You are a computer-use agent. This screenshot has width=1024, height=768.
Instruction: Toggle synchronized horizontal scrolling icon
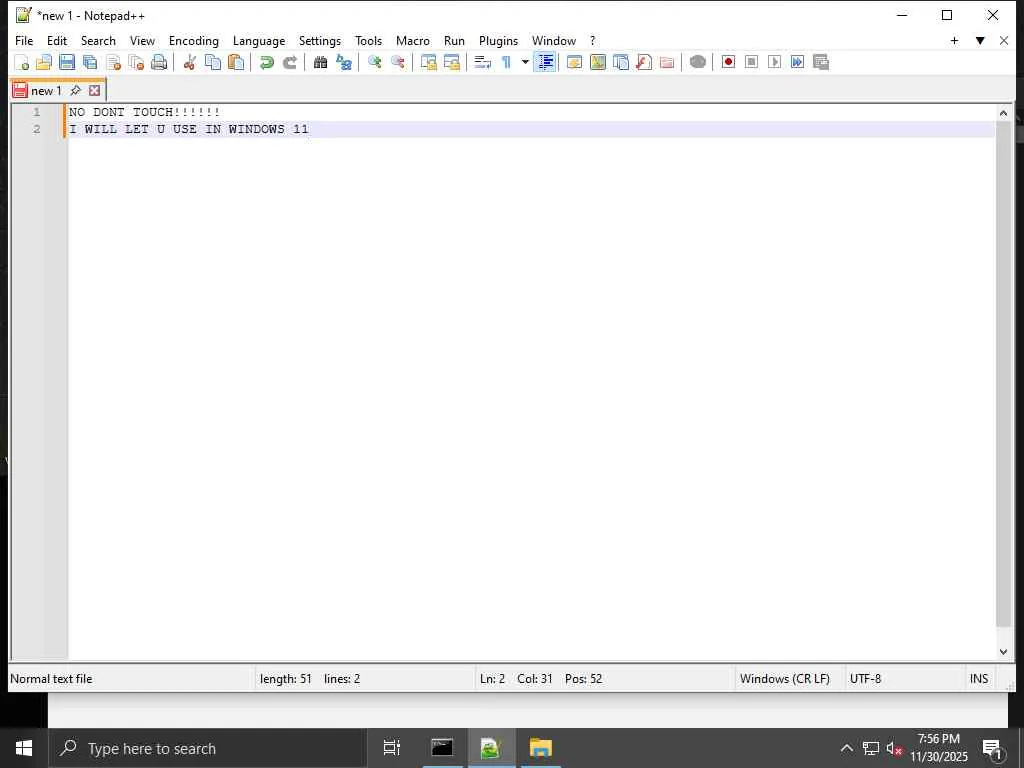click(x=451, y=62)
